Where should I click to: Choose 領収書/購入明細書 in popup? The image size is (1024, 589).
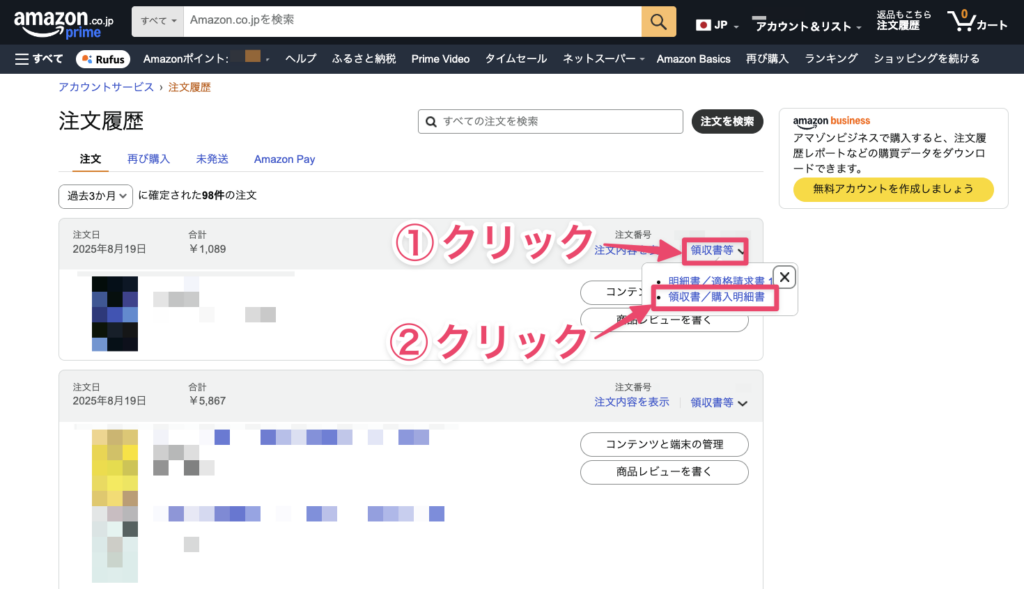(x=716, y=296)
